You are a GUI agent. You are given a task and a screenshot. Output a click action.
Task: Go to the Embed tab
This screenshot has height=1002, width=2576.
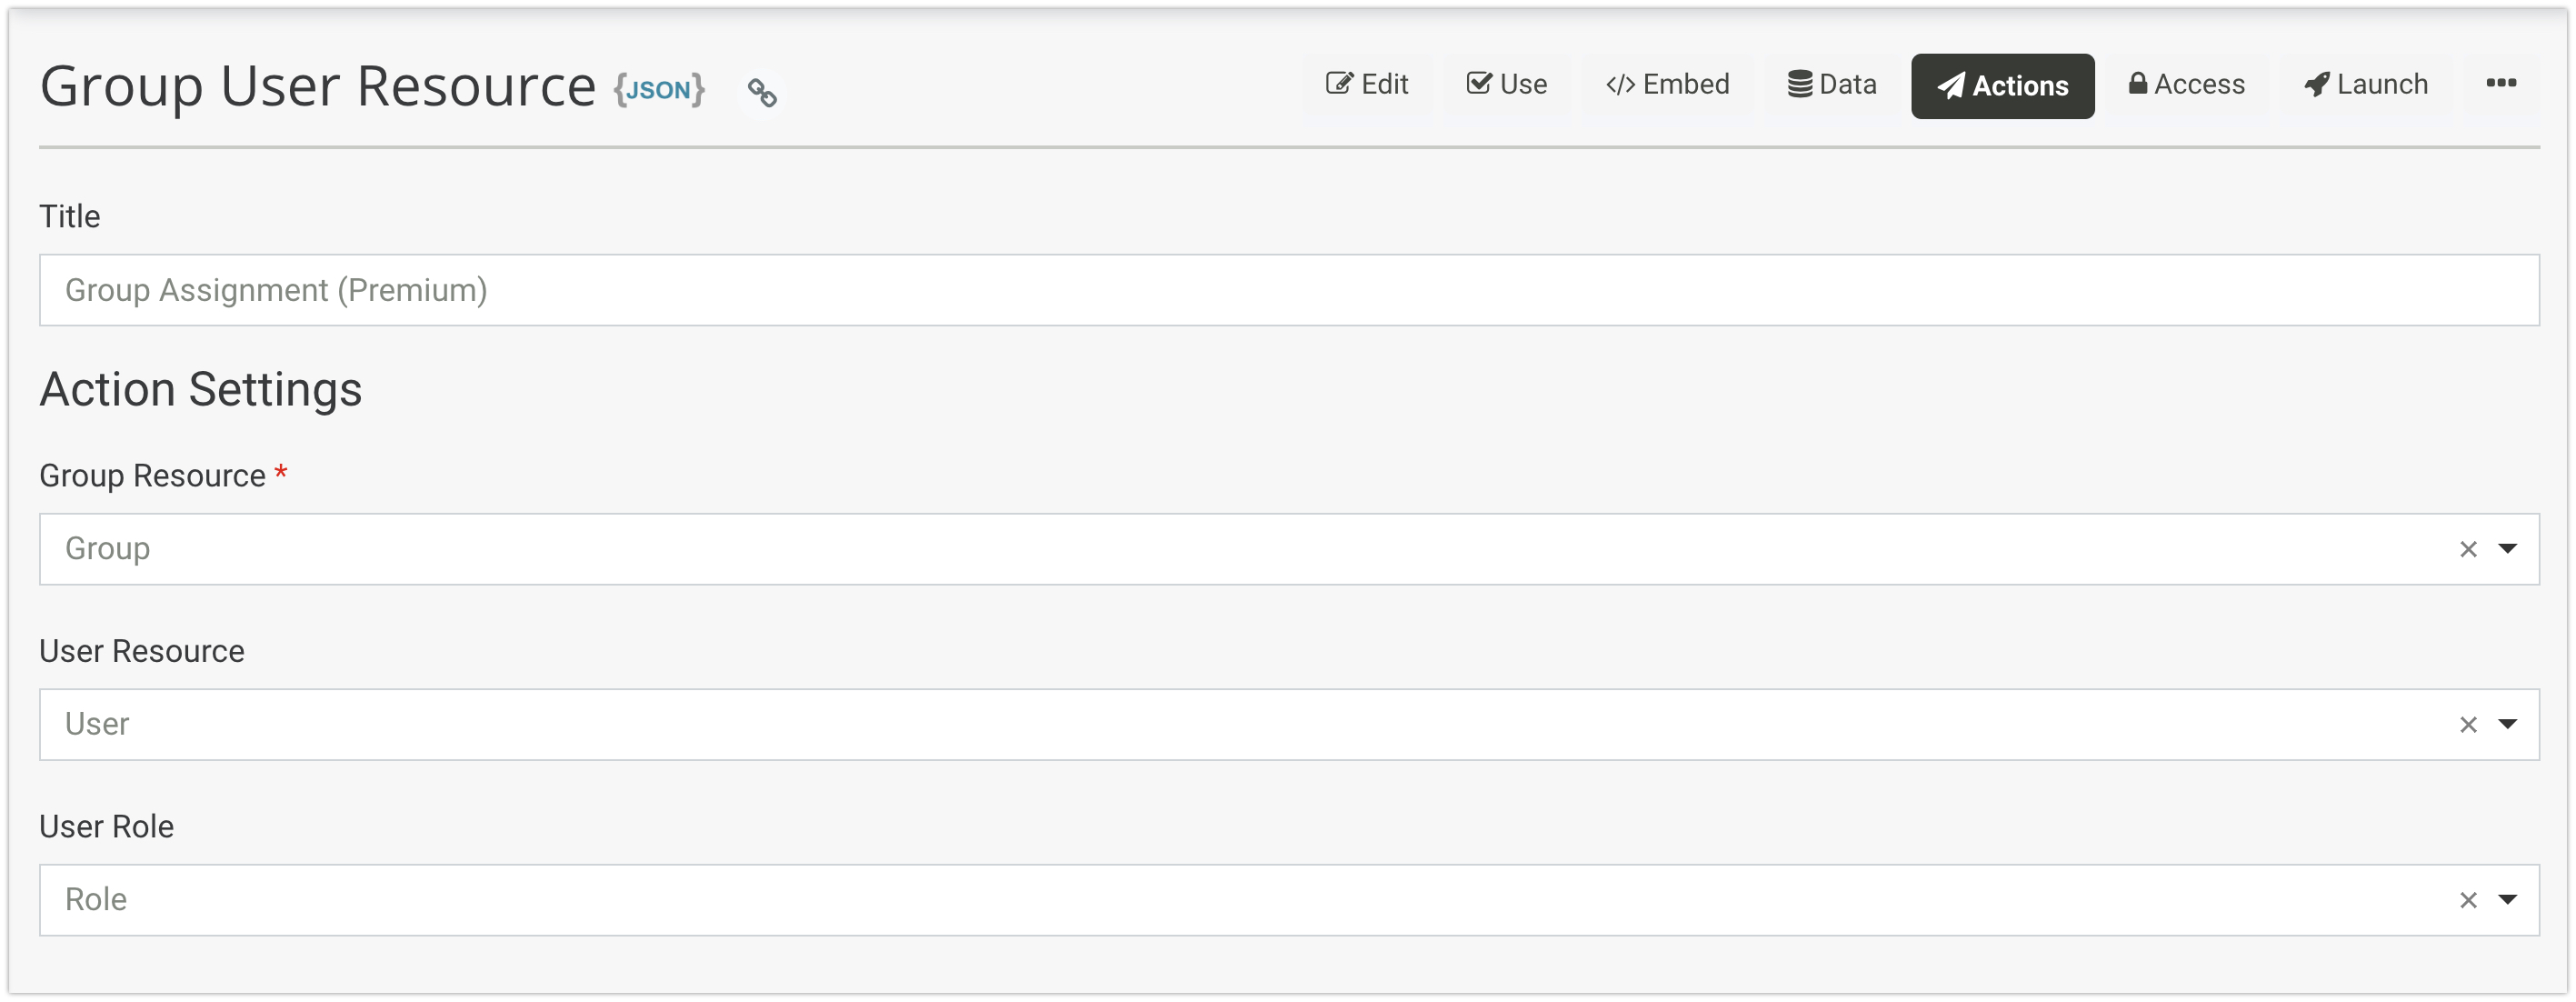click(x=1667, y=85)
